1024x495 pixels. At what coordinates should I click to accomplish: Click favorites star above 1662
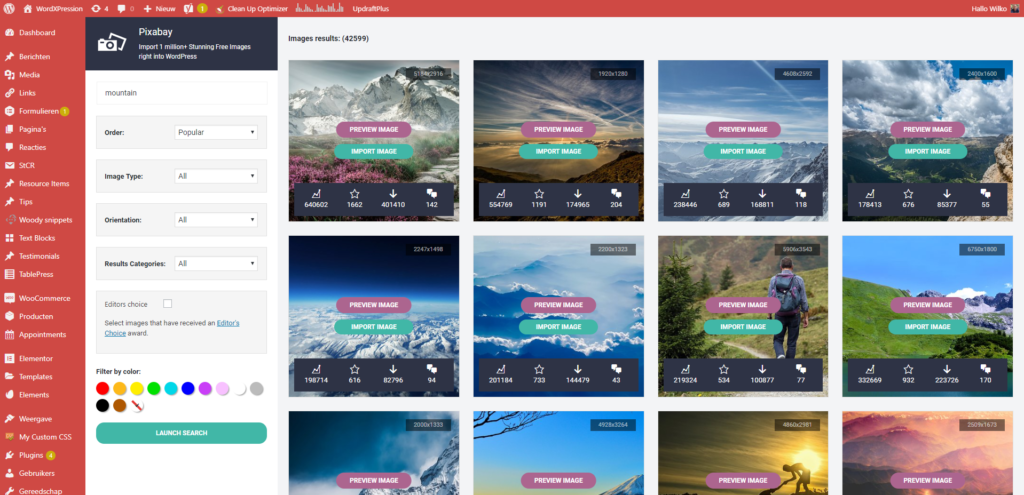click(355, 194)
